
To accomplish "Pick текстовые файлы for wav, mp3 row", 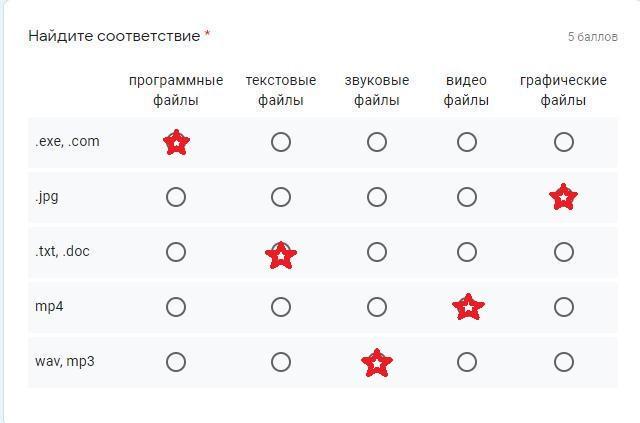I will (281, 362).
